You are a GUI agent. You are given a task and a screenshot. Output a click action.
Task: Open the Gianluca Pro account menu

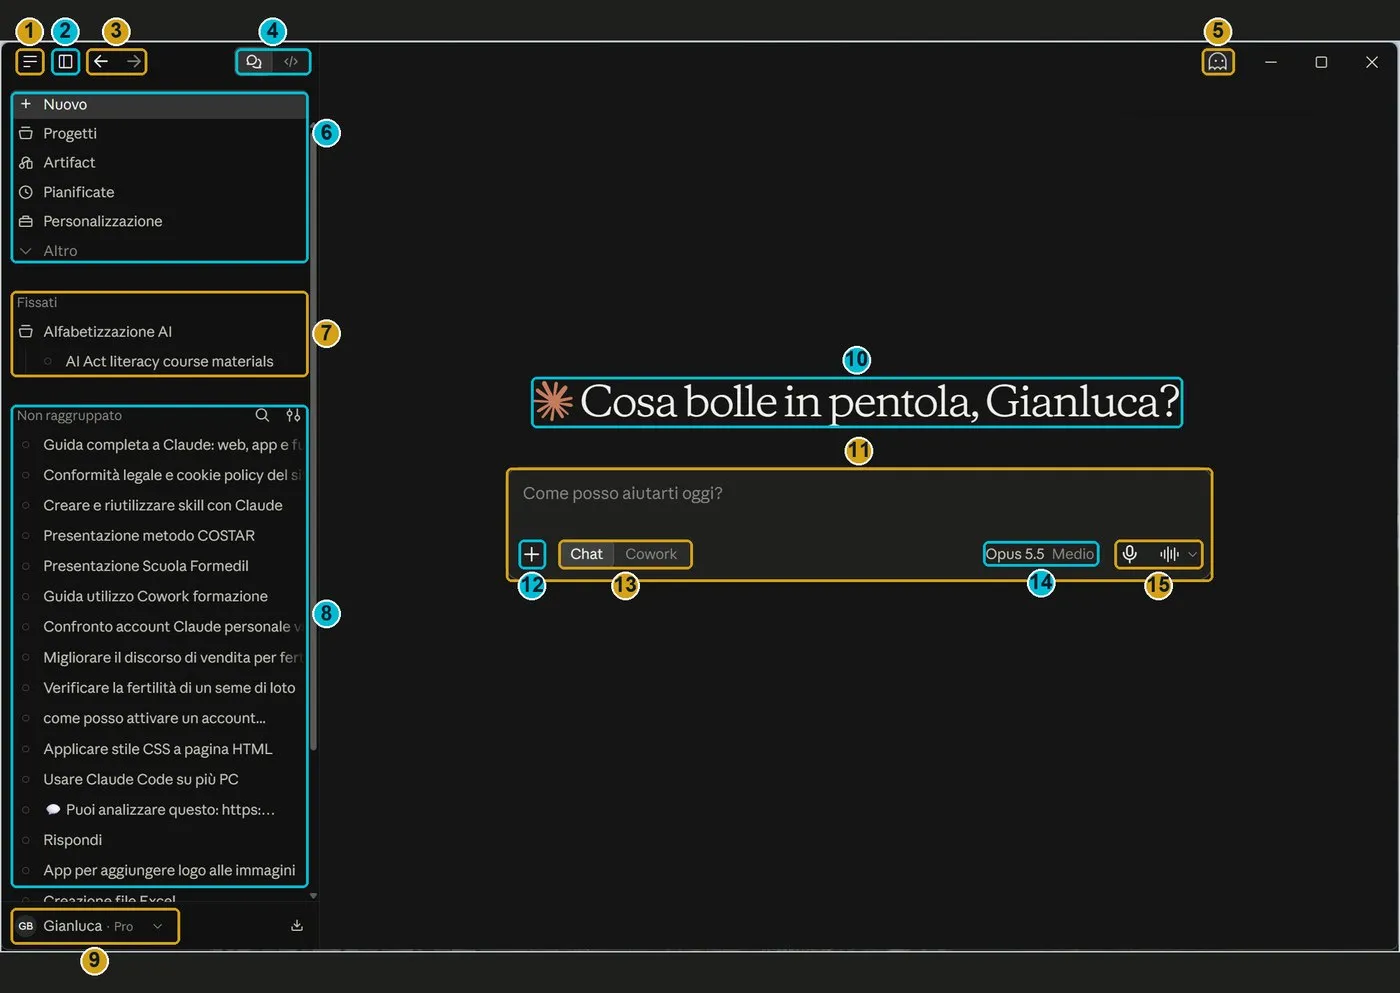click(x=95, y=926)
